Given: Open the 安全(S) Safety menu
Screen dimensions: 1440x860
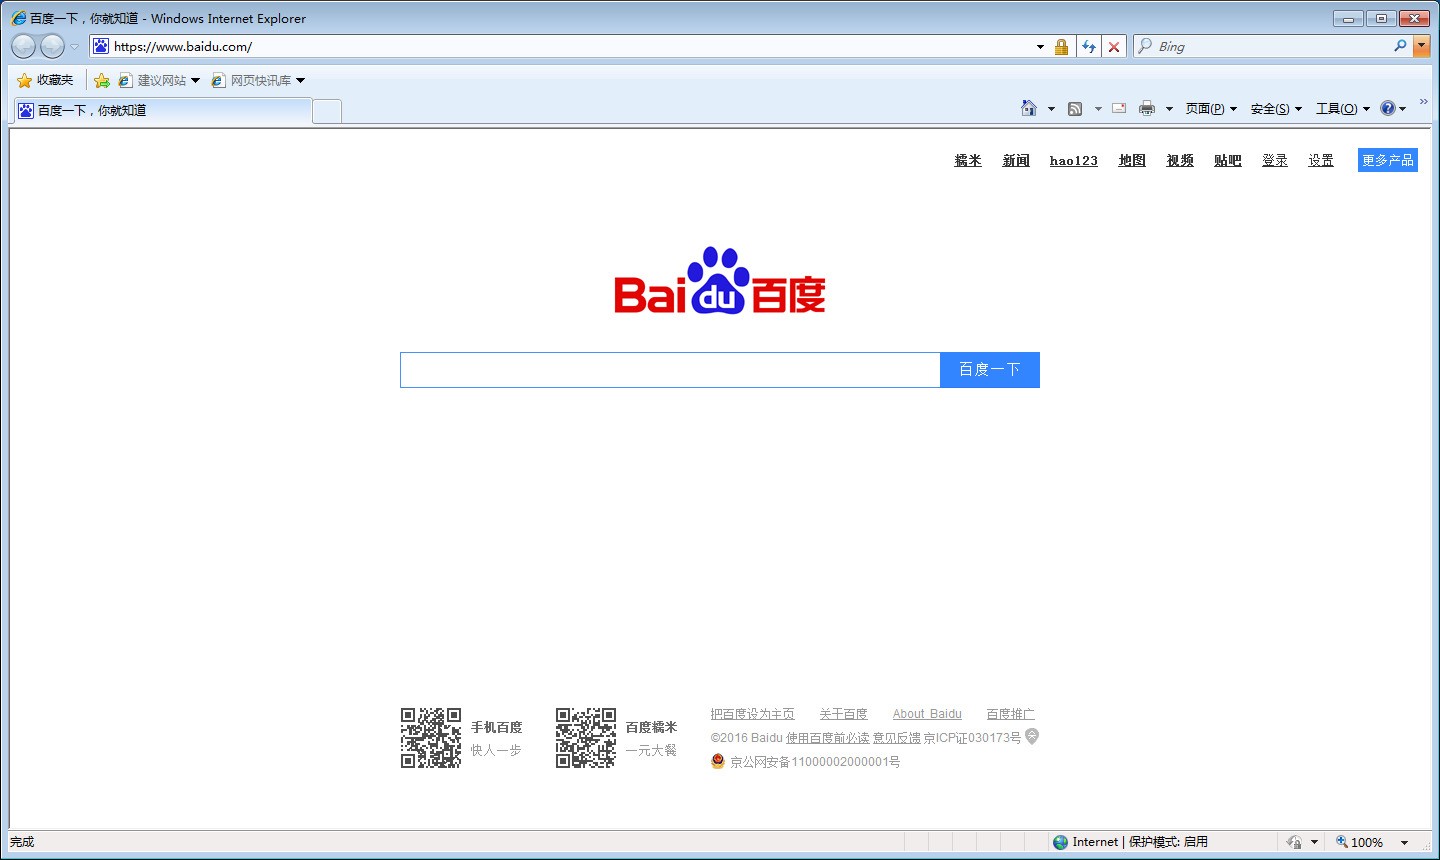Looking at the screenshot, I should pyautogui.click(x=1276, y=109).
